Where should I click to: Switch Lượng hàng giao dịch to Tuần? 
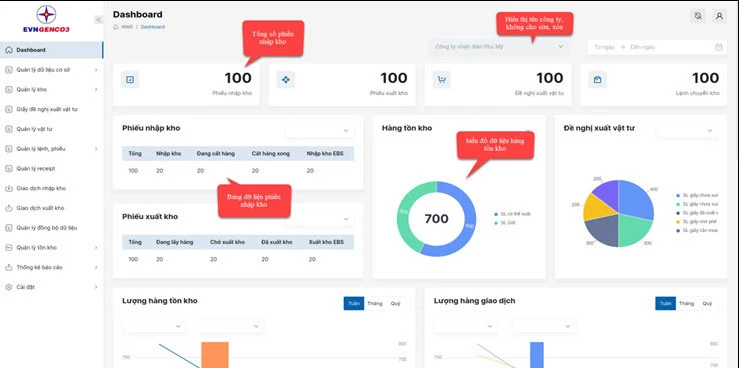665,303
